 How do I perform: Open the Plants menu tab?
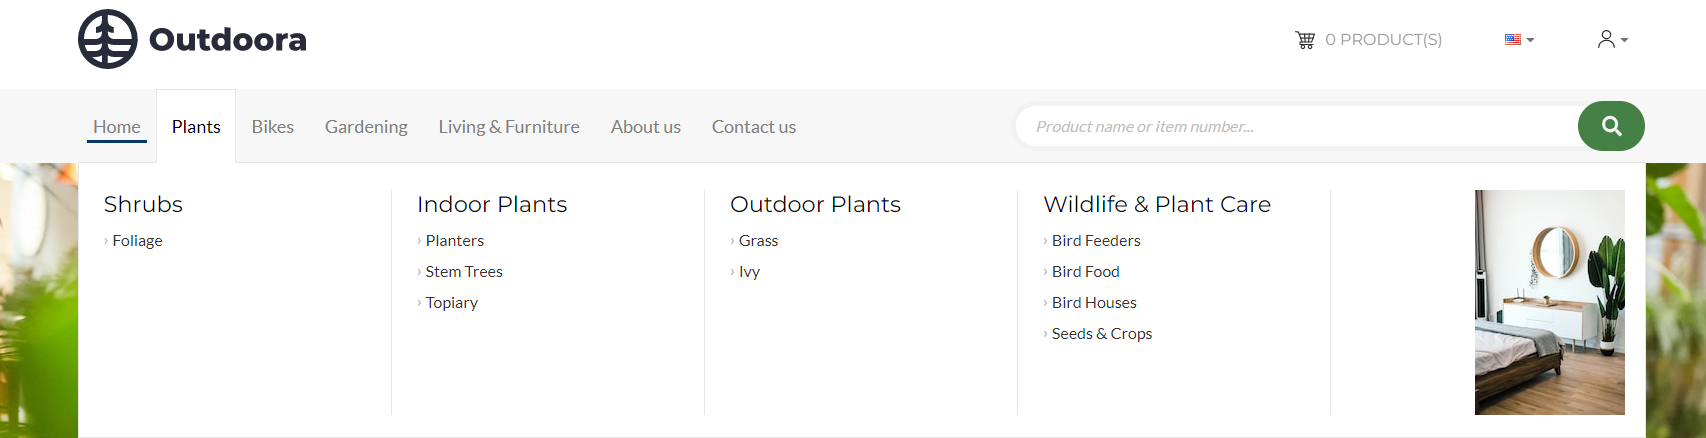[196, 127]
